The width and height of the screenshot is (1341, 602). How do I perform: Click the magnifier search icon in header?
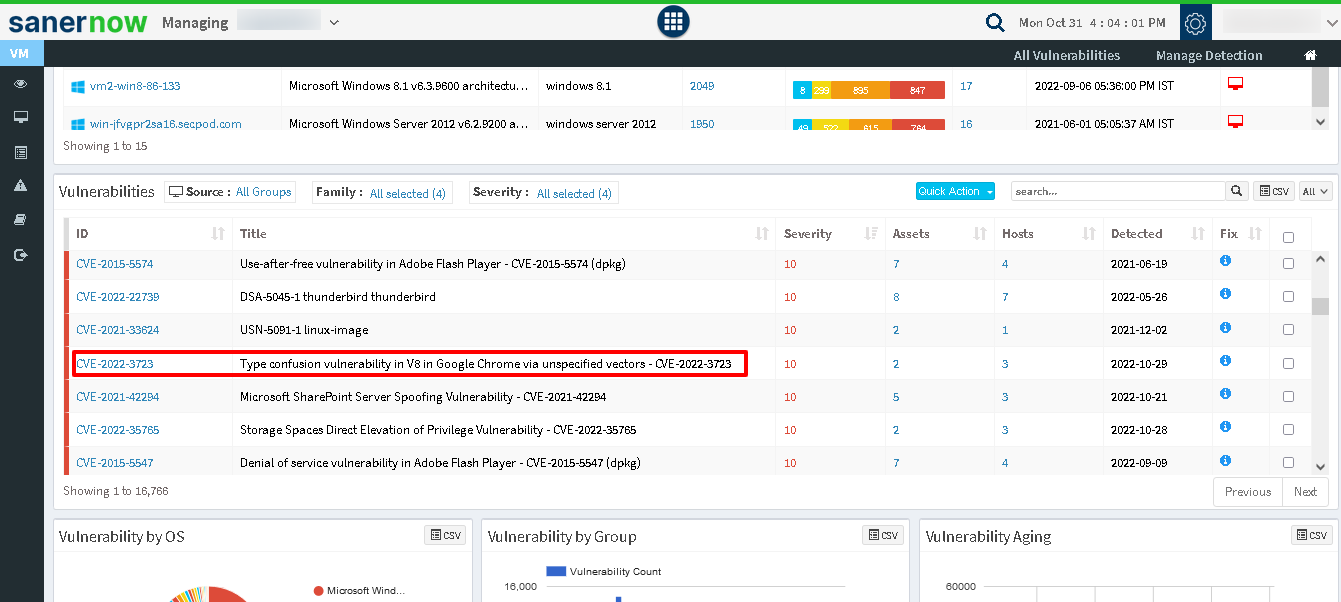point(994,22)
